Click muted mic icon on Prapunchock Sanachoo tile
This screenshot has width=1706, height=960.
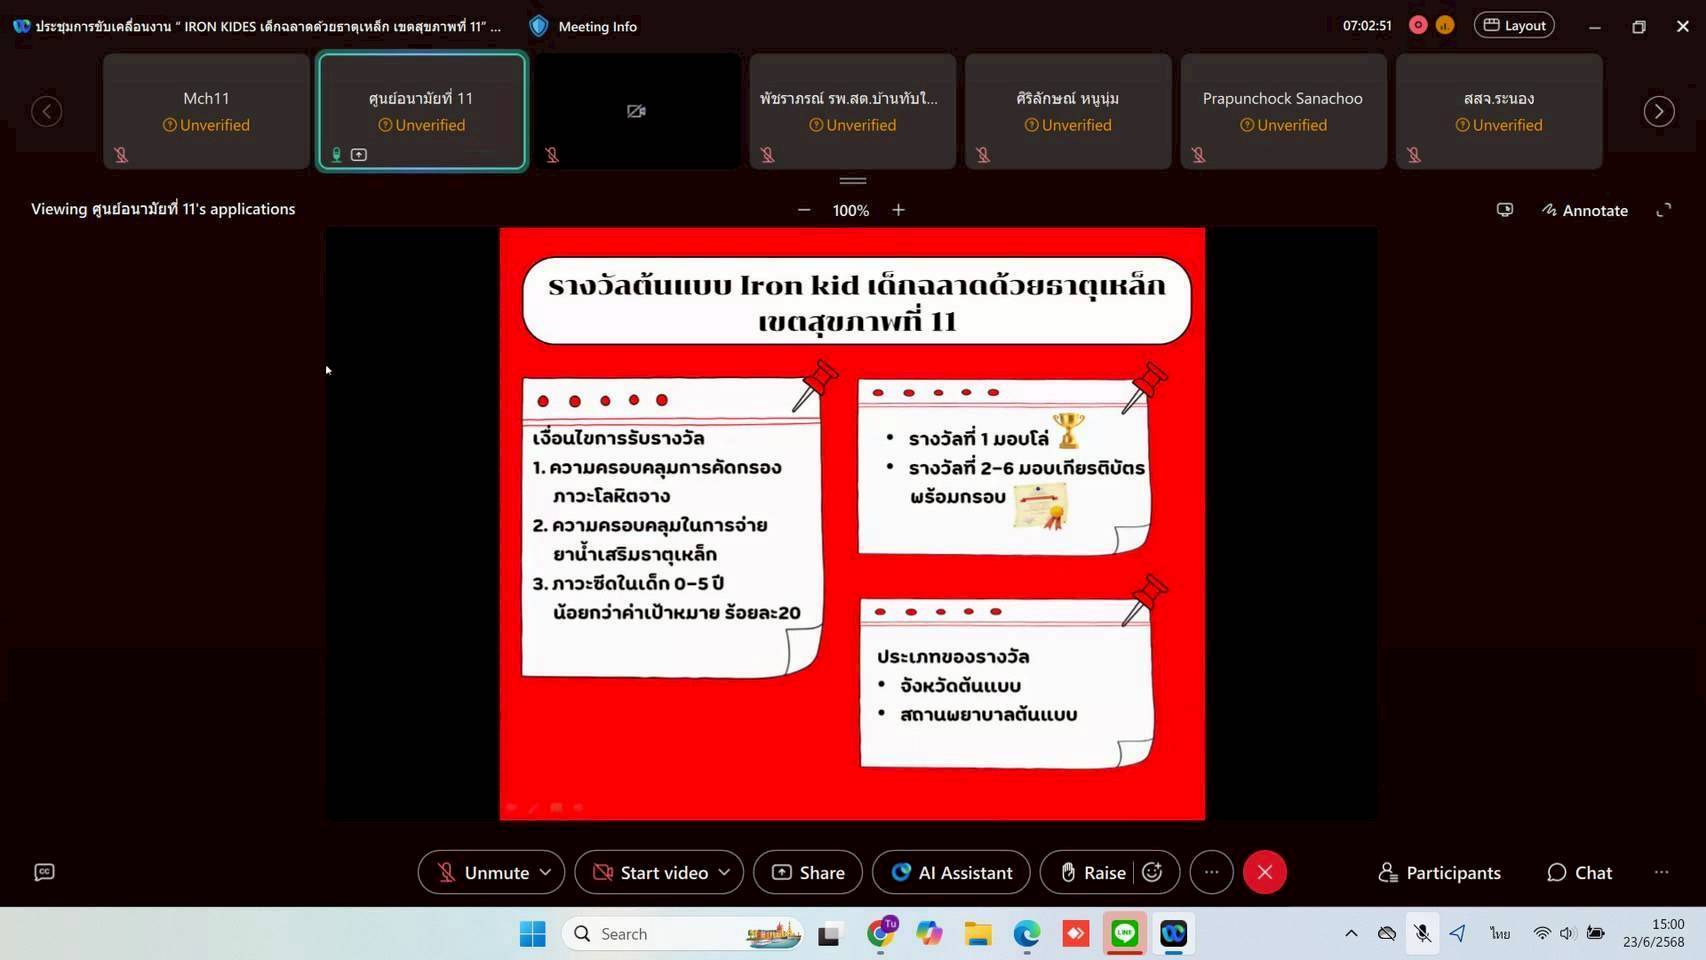1198,155
